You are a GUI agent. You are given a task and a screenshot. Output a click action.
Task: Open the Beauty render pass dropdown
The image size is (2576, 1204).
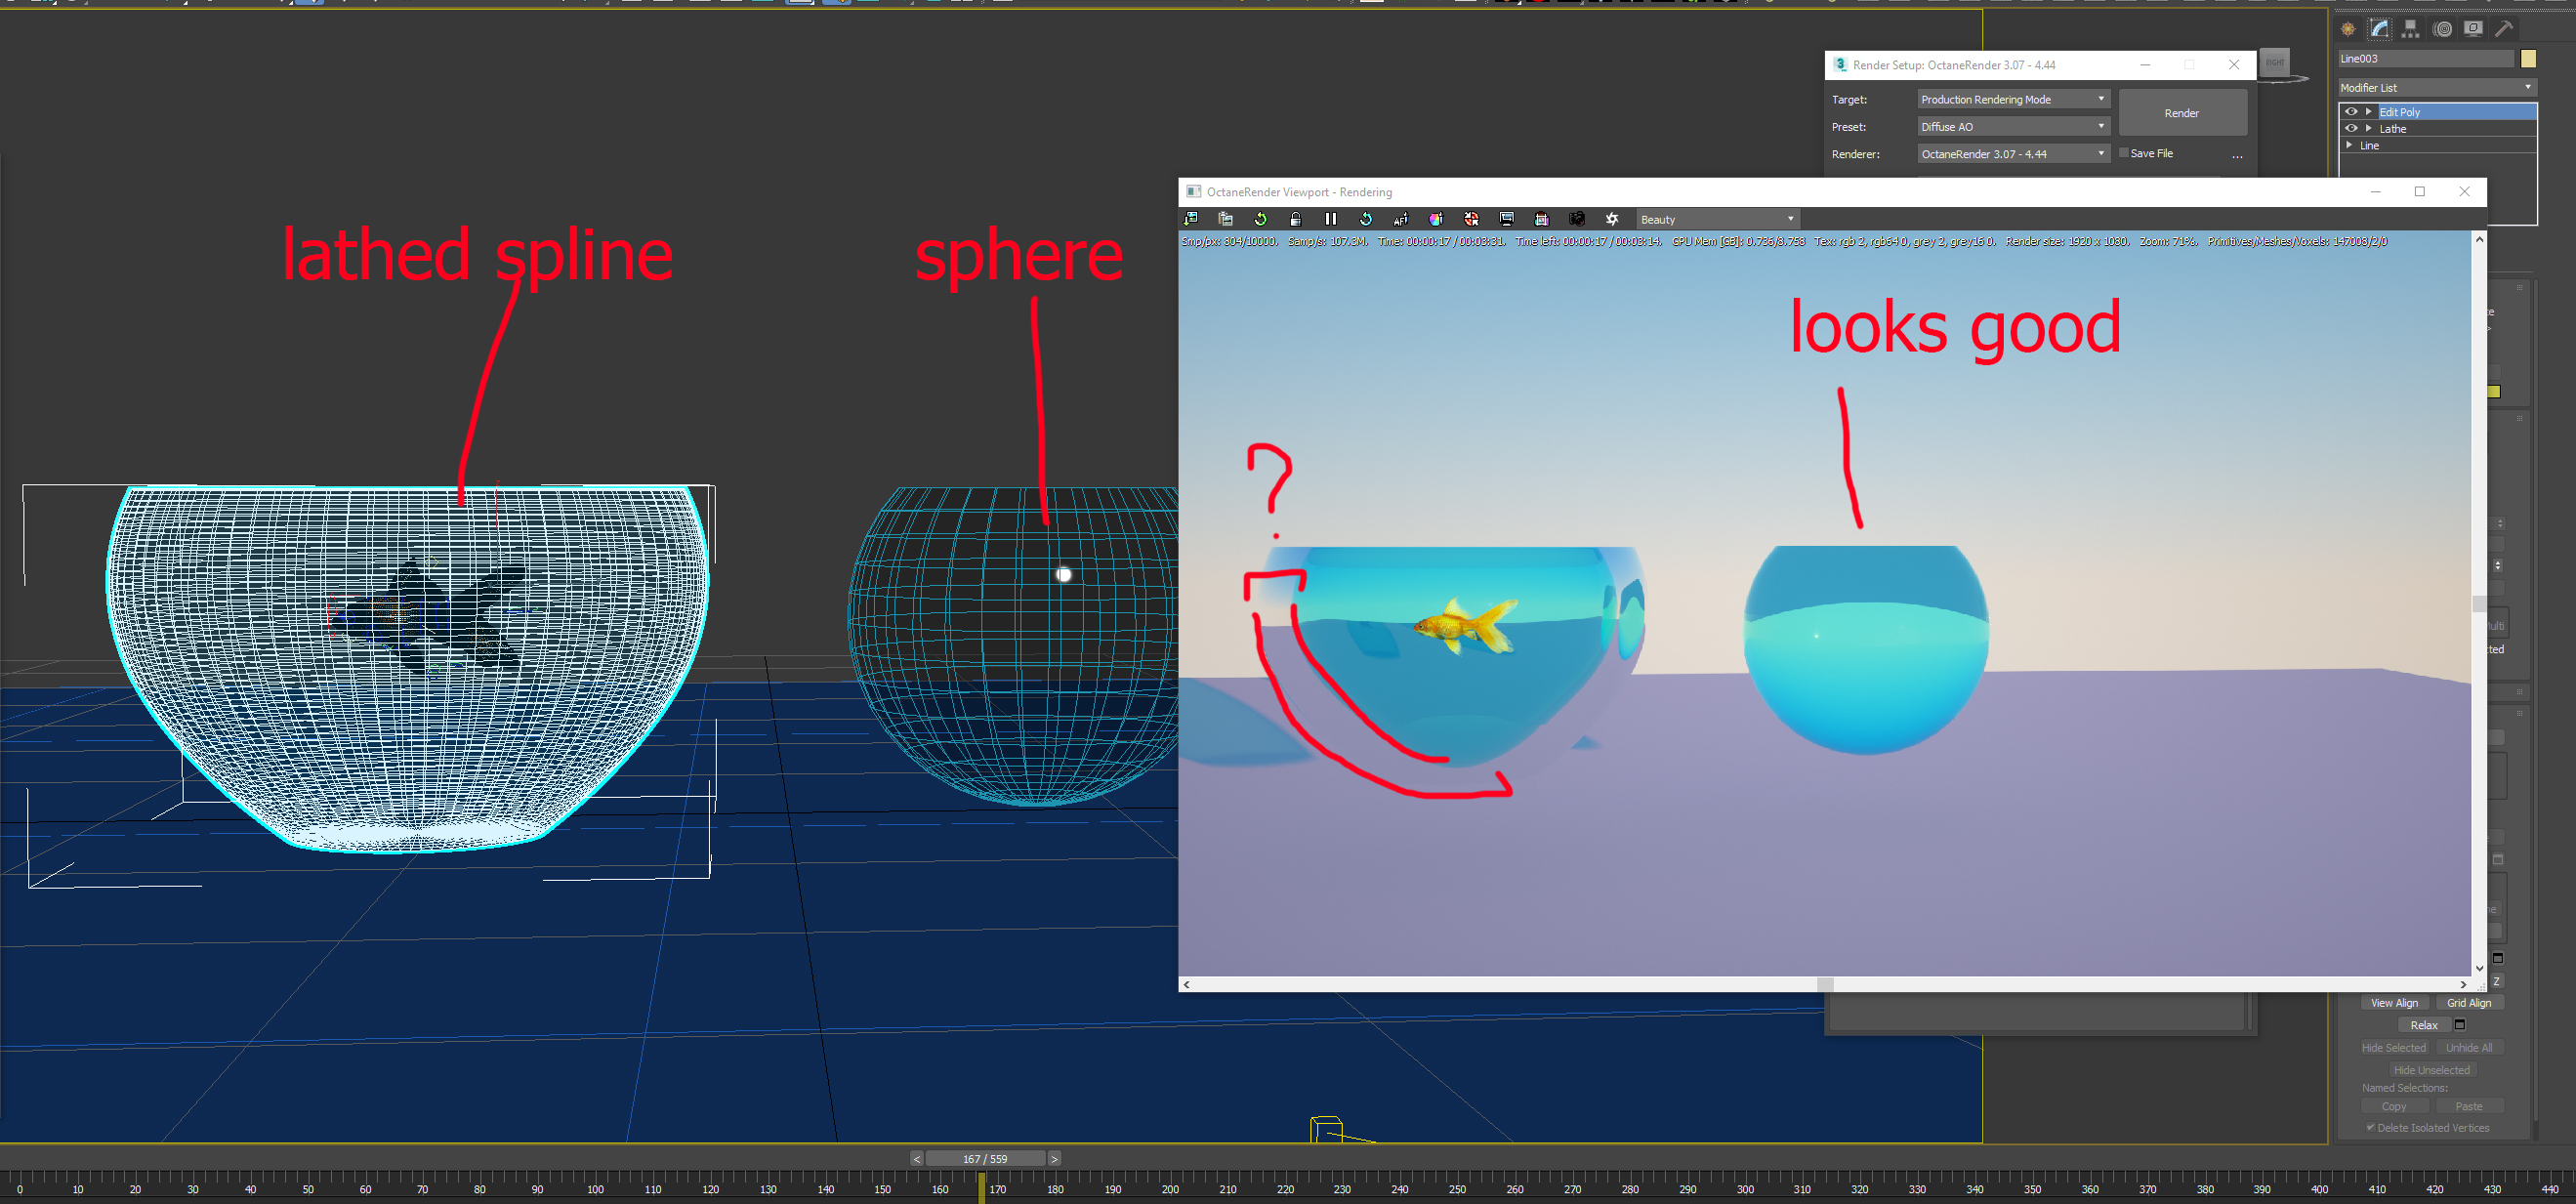[x=1717, y=219]
